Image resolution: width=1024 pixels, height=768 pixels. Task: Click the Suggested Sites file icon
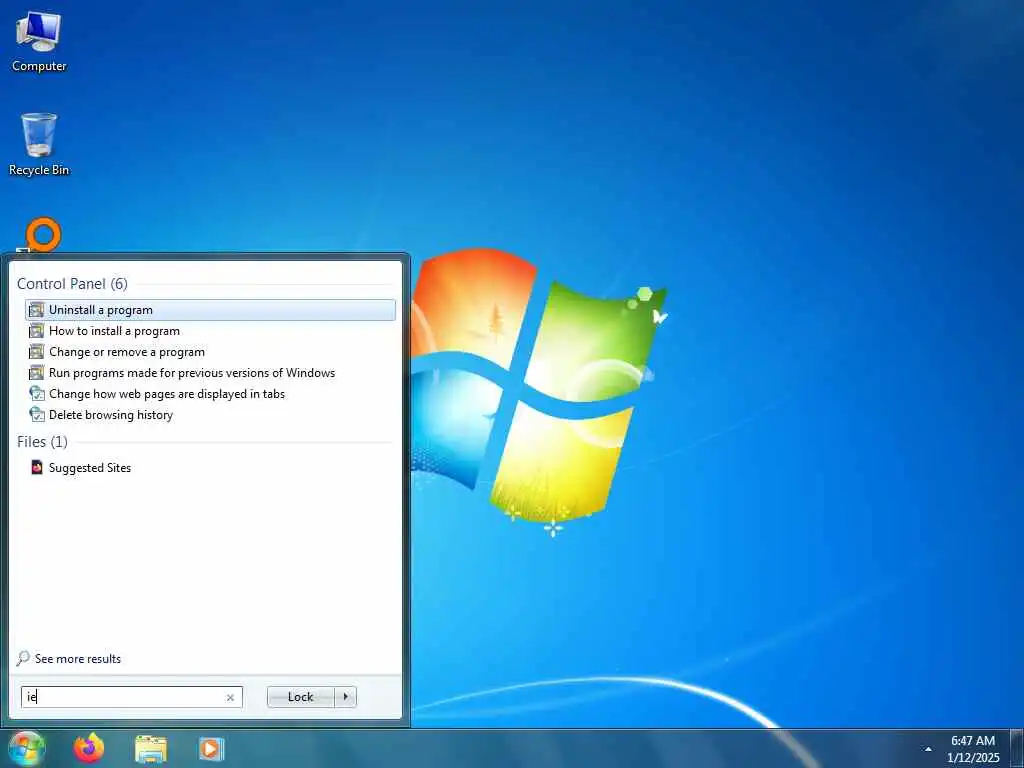37,468
